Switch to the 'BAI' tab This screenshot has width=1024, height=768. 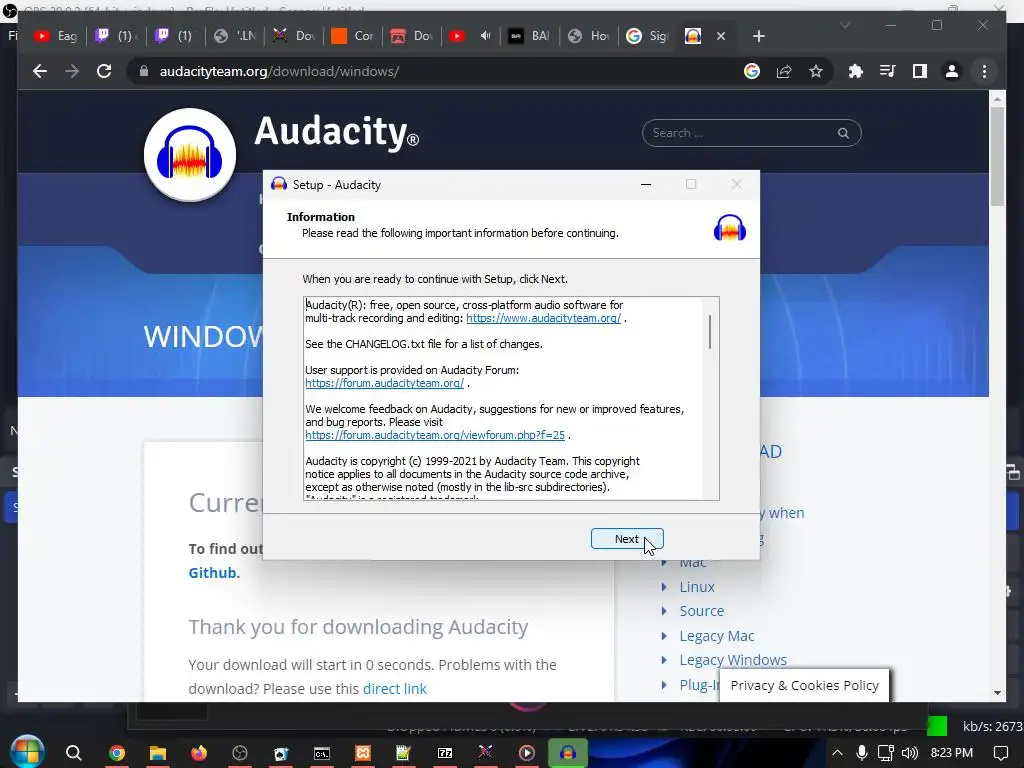pos(529,36)
